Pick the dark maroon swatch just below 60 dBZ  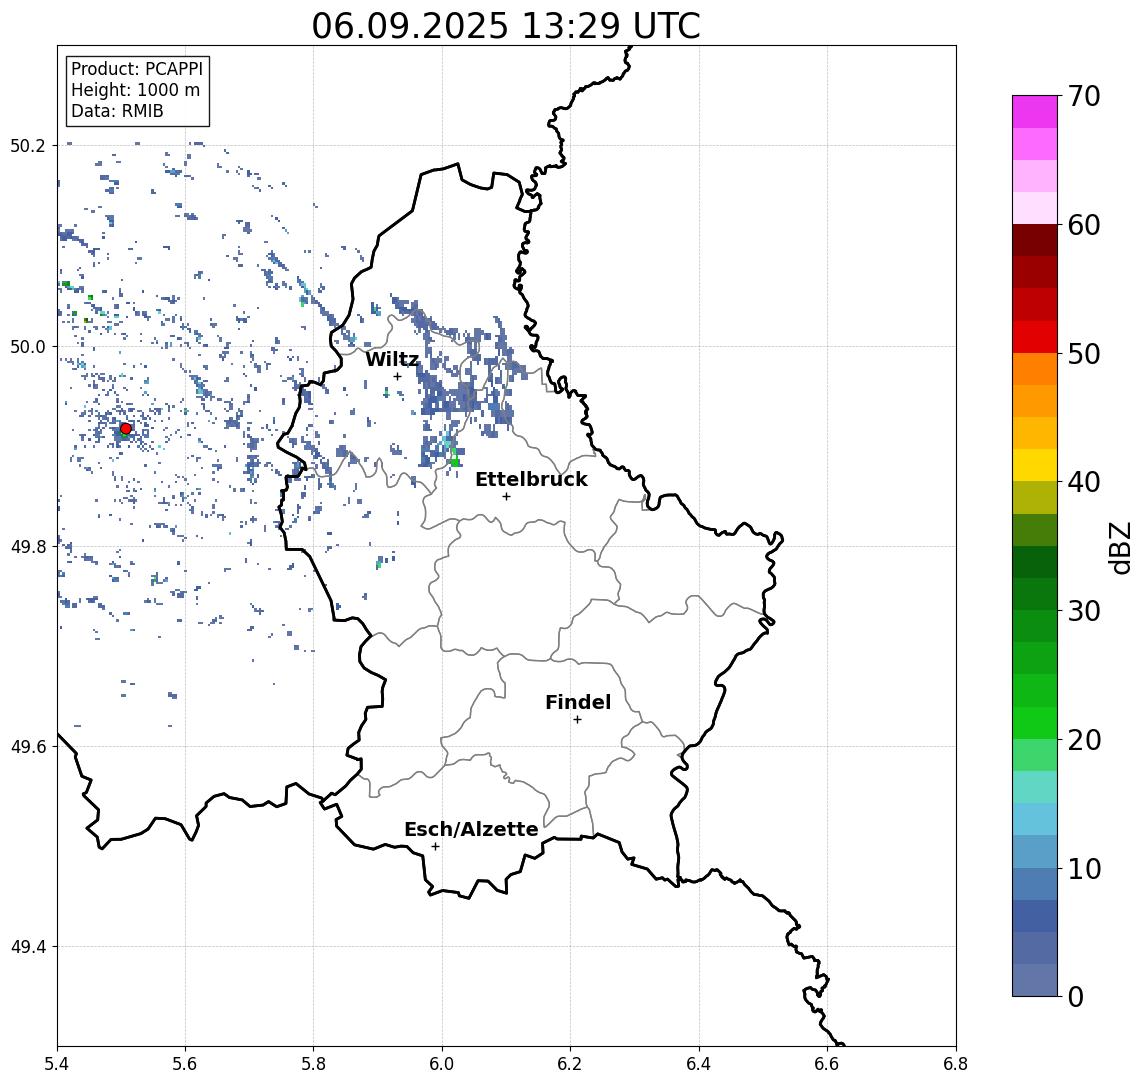pos(1035,240)
